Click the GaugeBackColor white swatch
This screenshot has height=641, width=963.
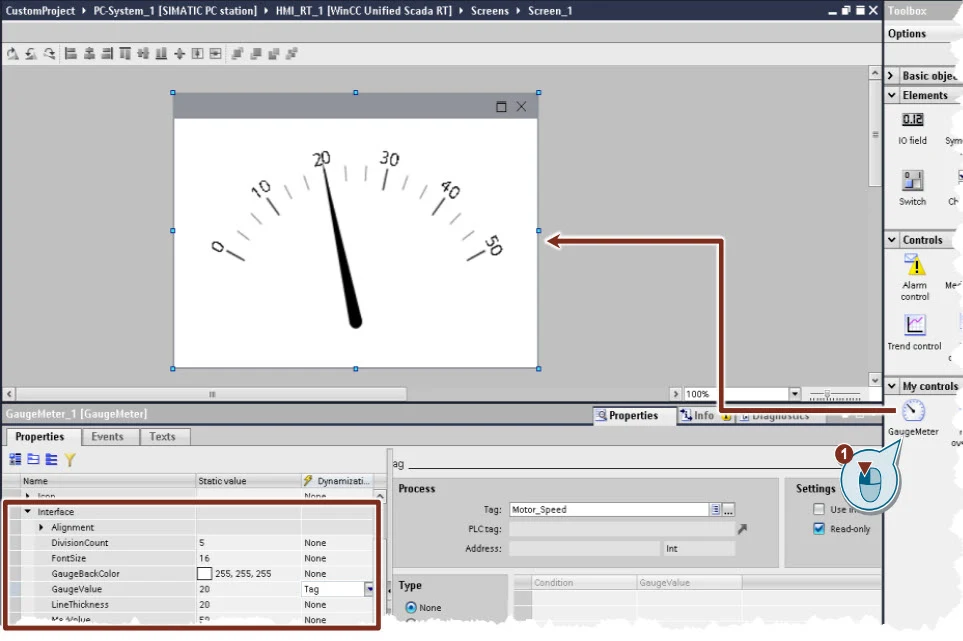(205, 573)
